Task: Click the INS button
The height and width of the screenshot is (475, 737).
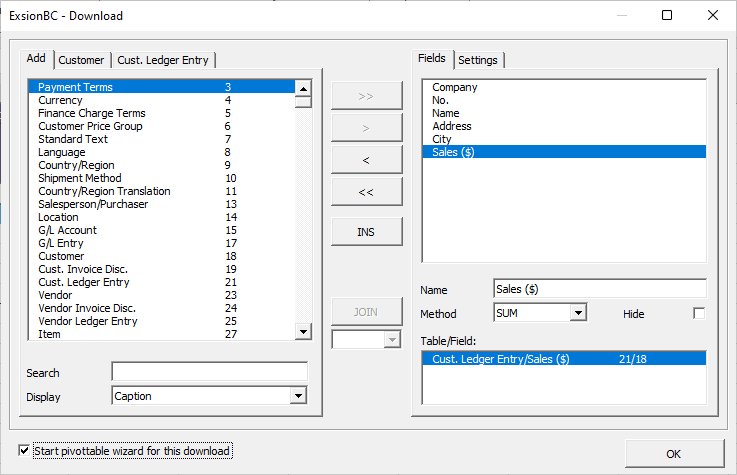Action: coord(367,232)
